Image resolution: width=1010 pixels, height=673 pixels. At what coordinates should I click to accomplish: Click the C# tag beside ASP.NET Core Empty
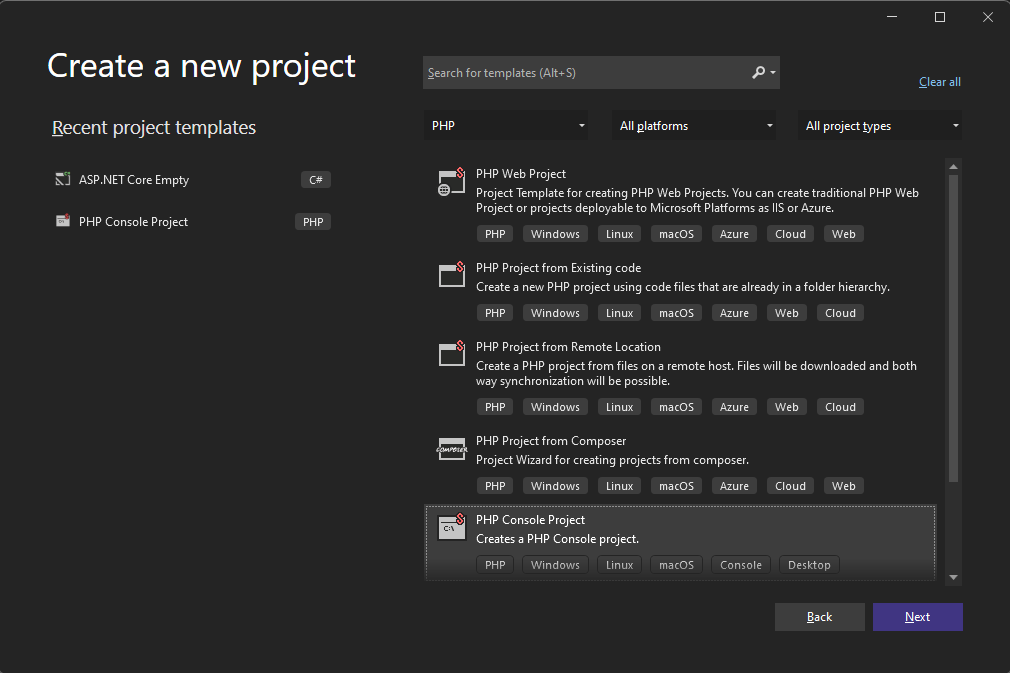tap(316, 180)
